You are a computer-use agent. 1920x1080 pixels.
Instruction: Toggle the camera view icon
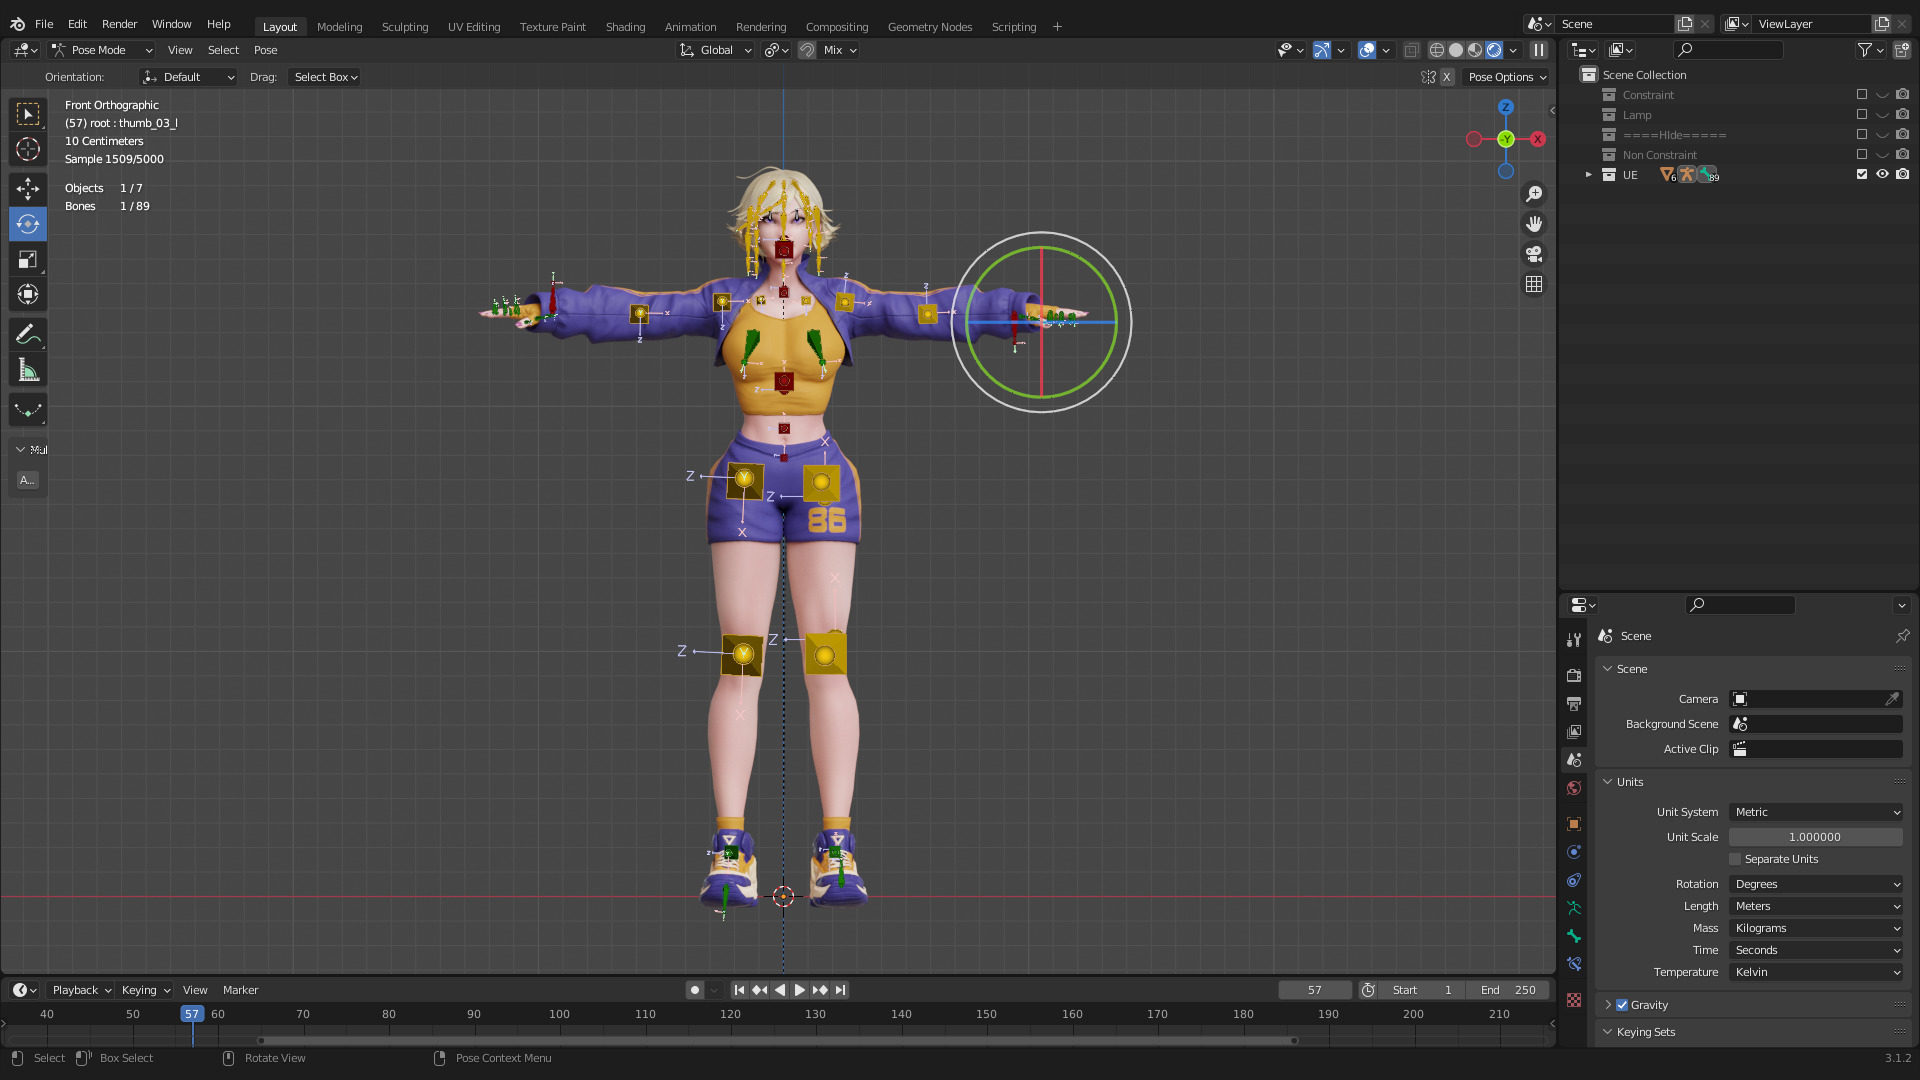(1534, 254)
